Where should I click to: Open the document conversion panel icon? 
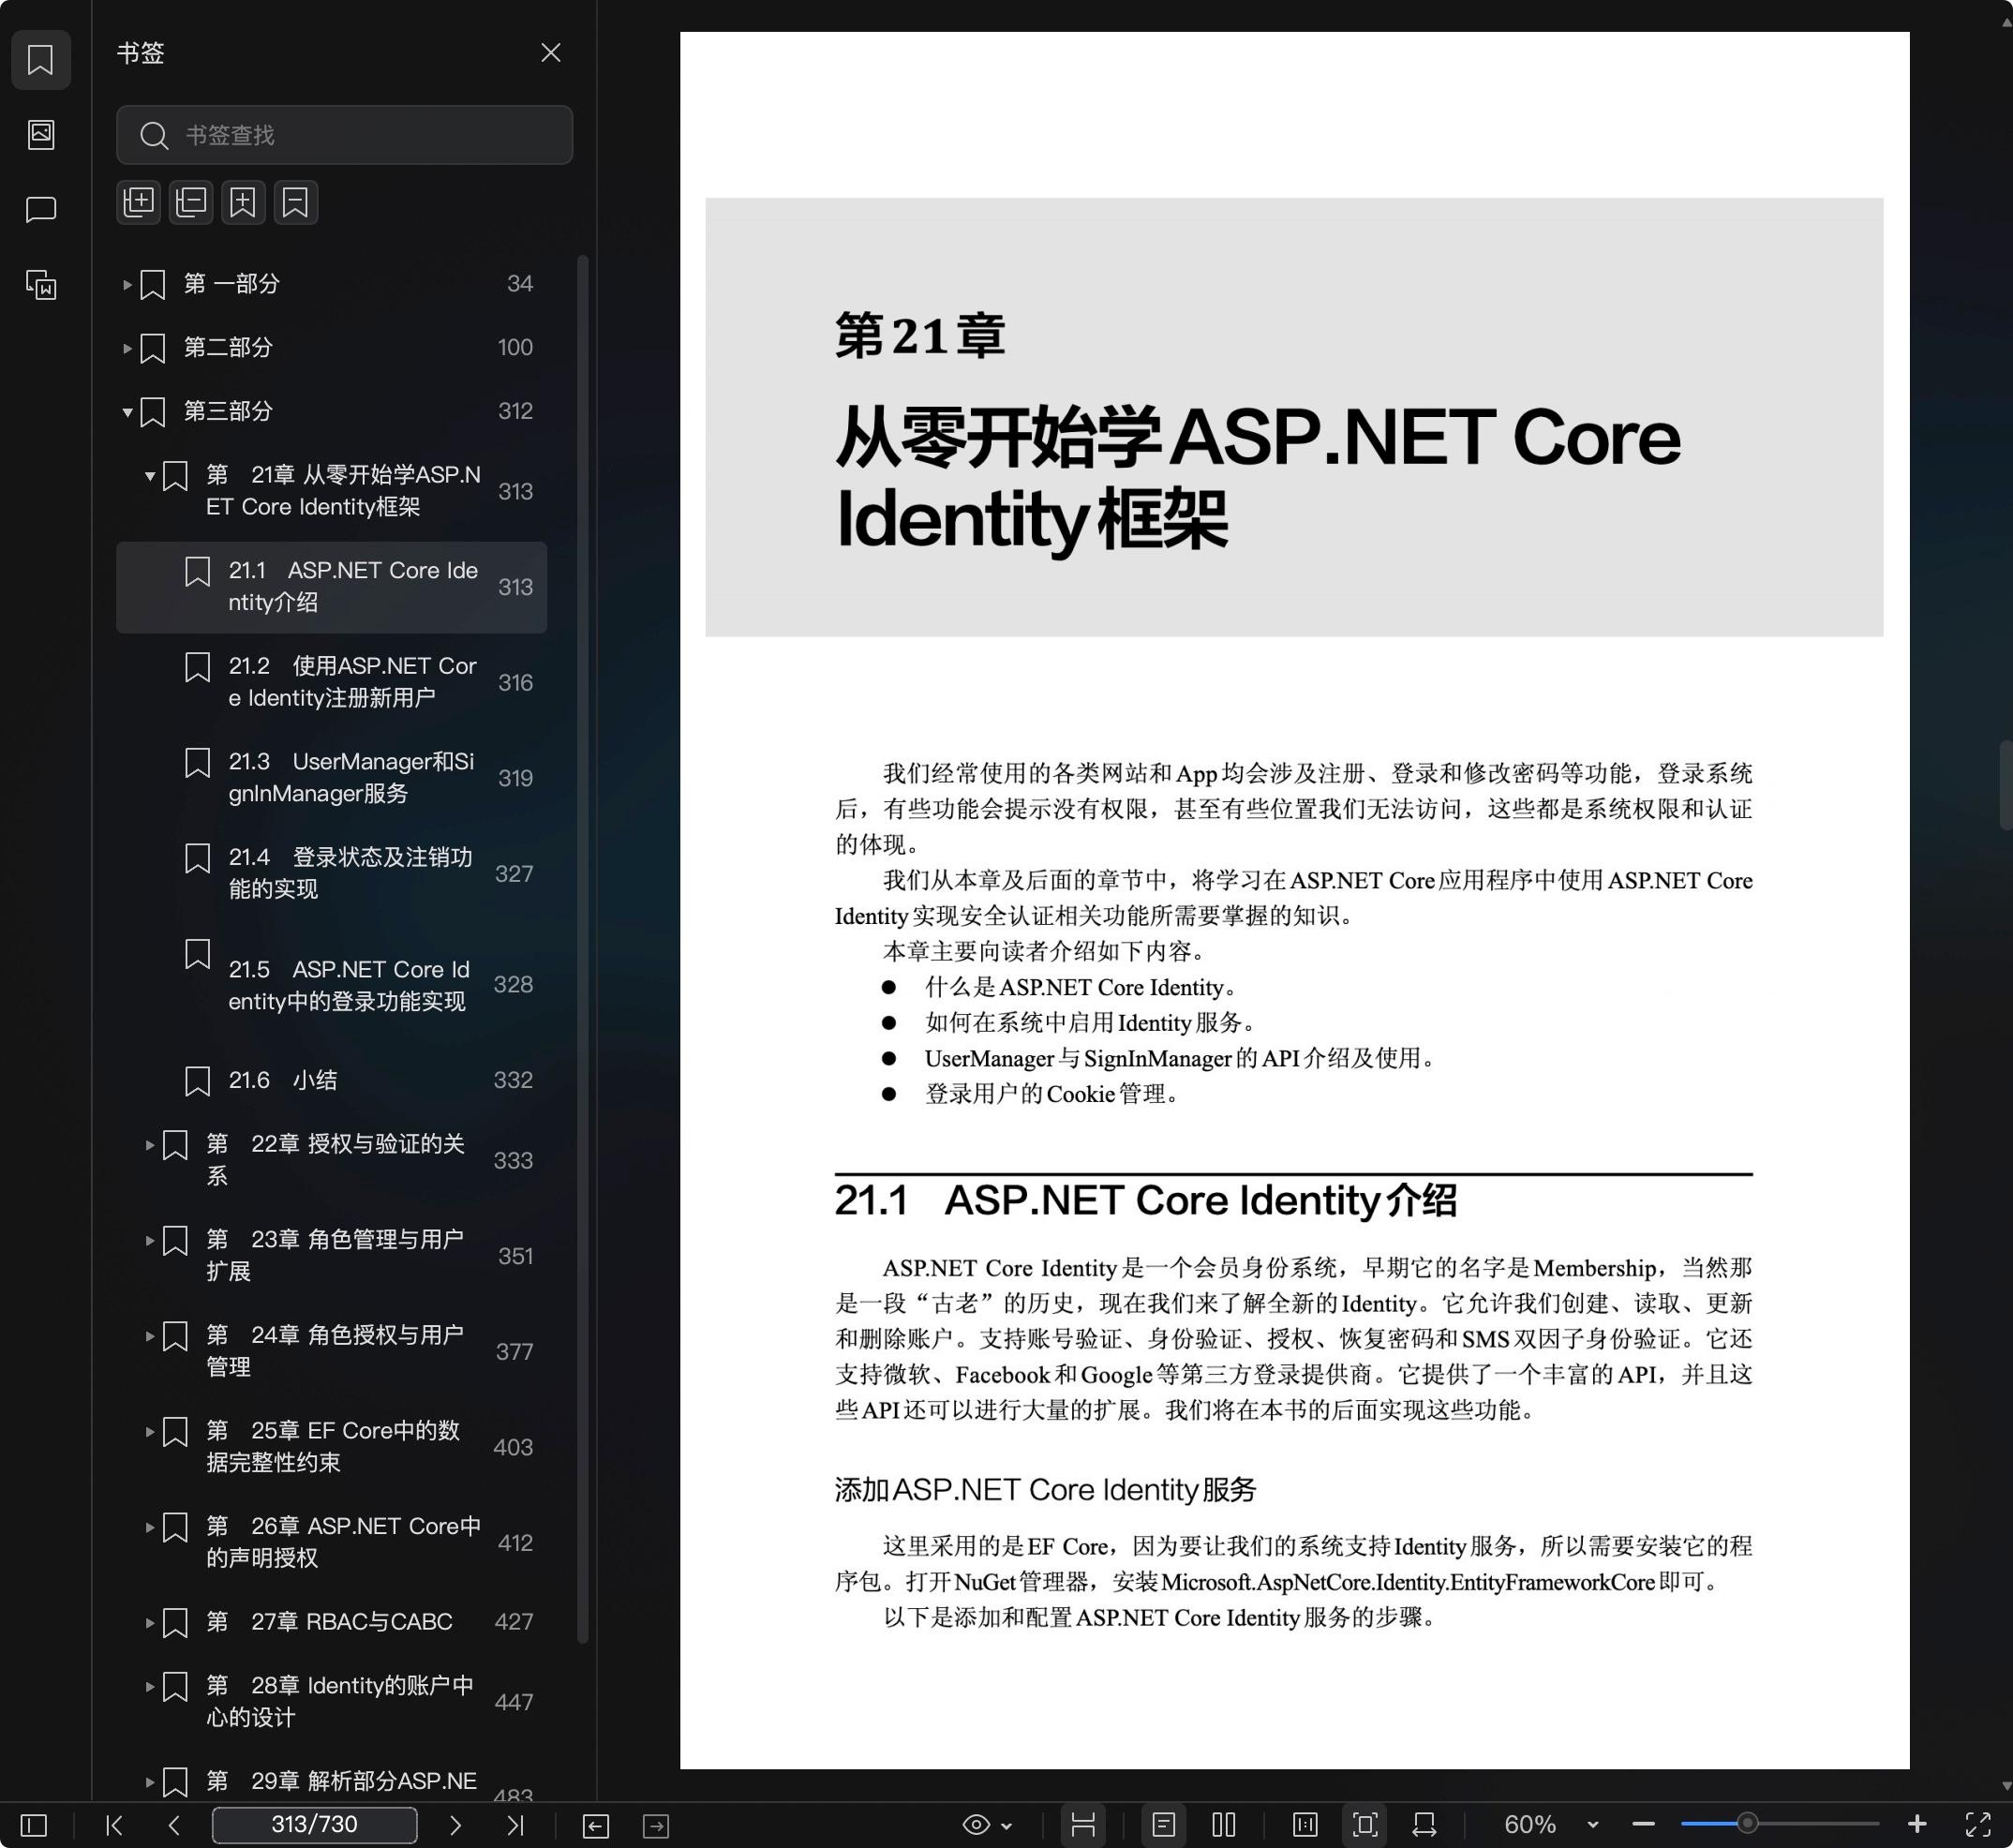click(41, 285)
